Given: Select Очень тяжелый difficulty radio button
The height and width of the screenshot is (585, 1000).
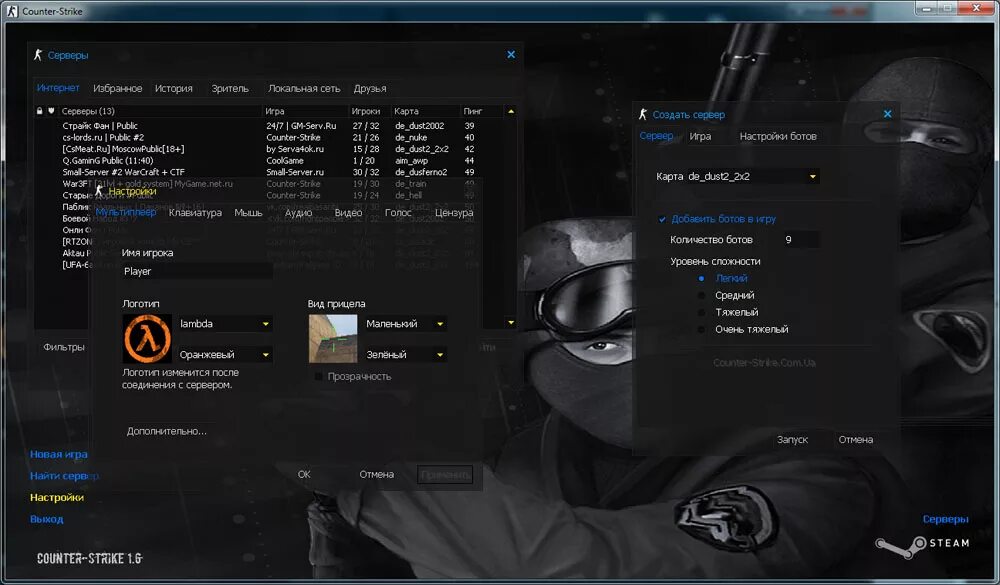Looking at the screenshot, I should [x=702, y=330].
